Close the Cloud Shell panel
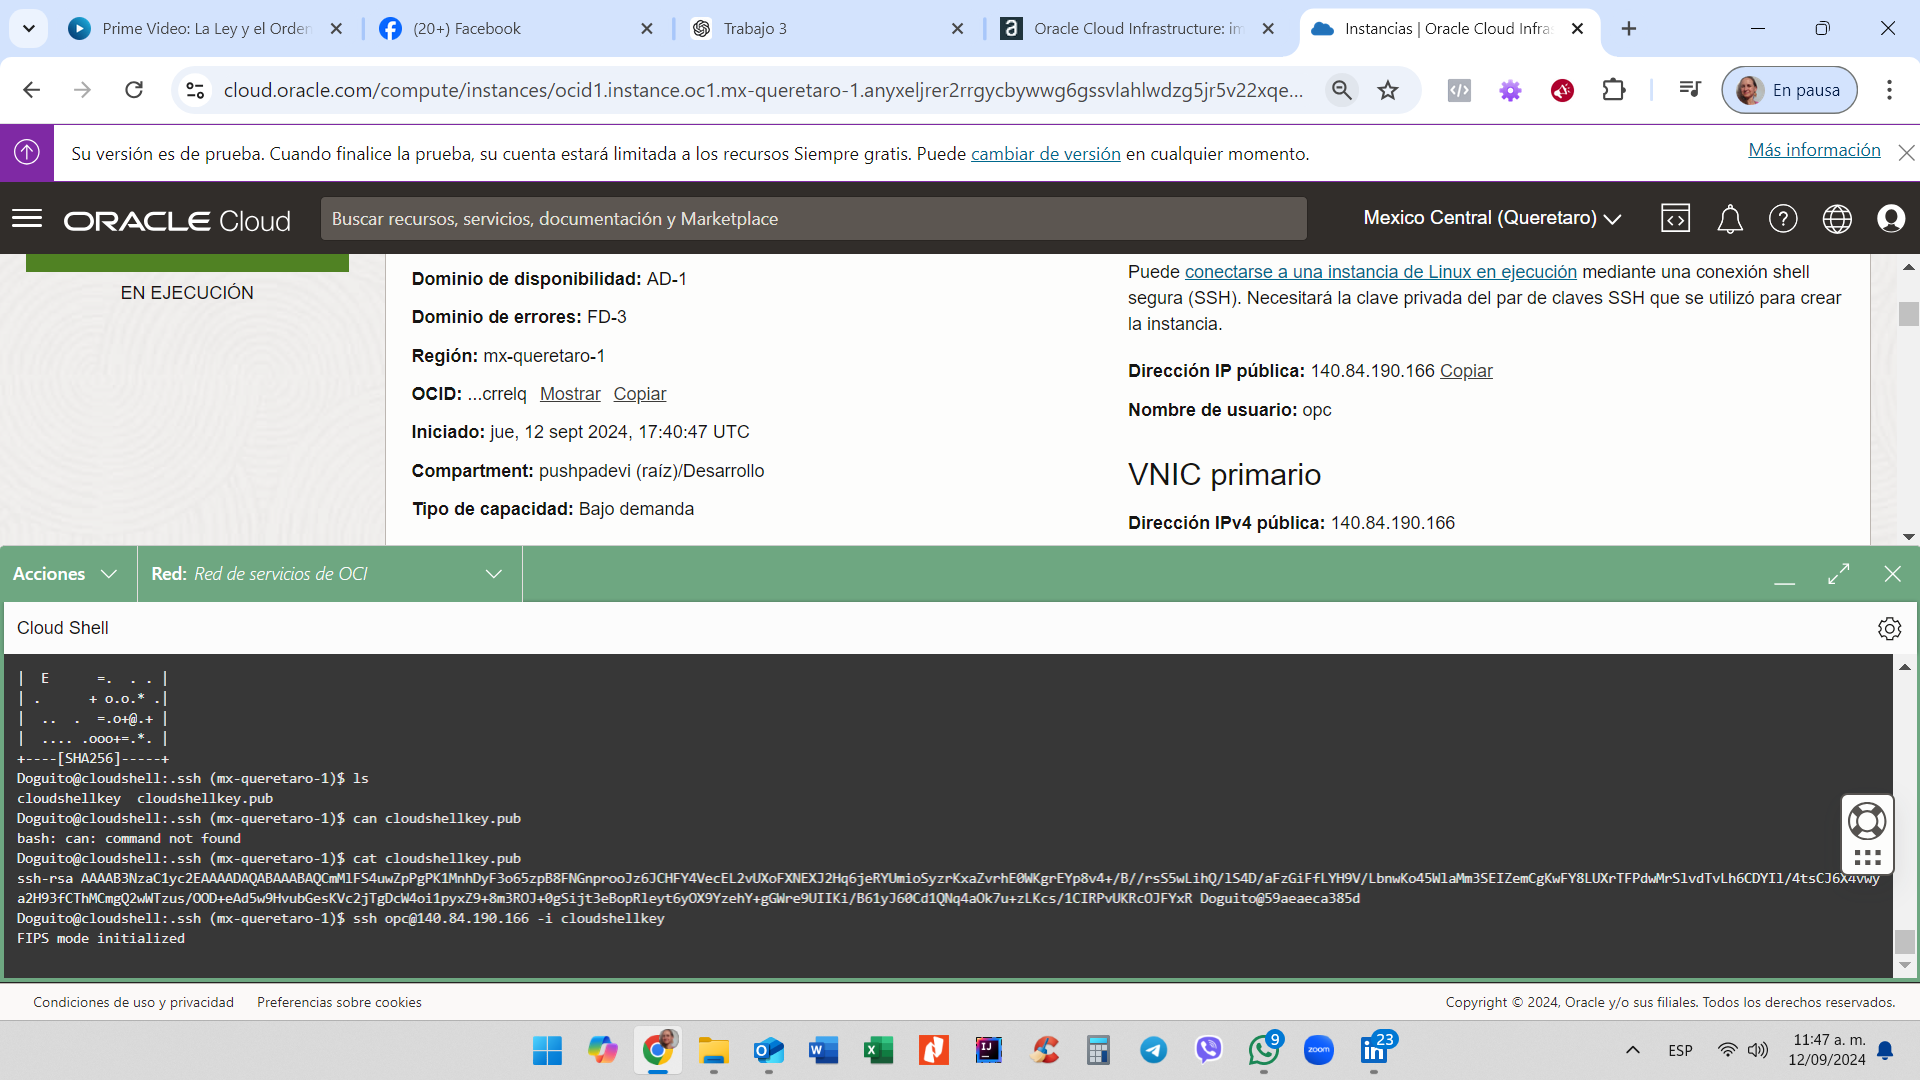Image resolution: width=1920 pixels, height=1080 pixels. [1892, 574]
